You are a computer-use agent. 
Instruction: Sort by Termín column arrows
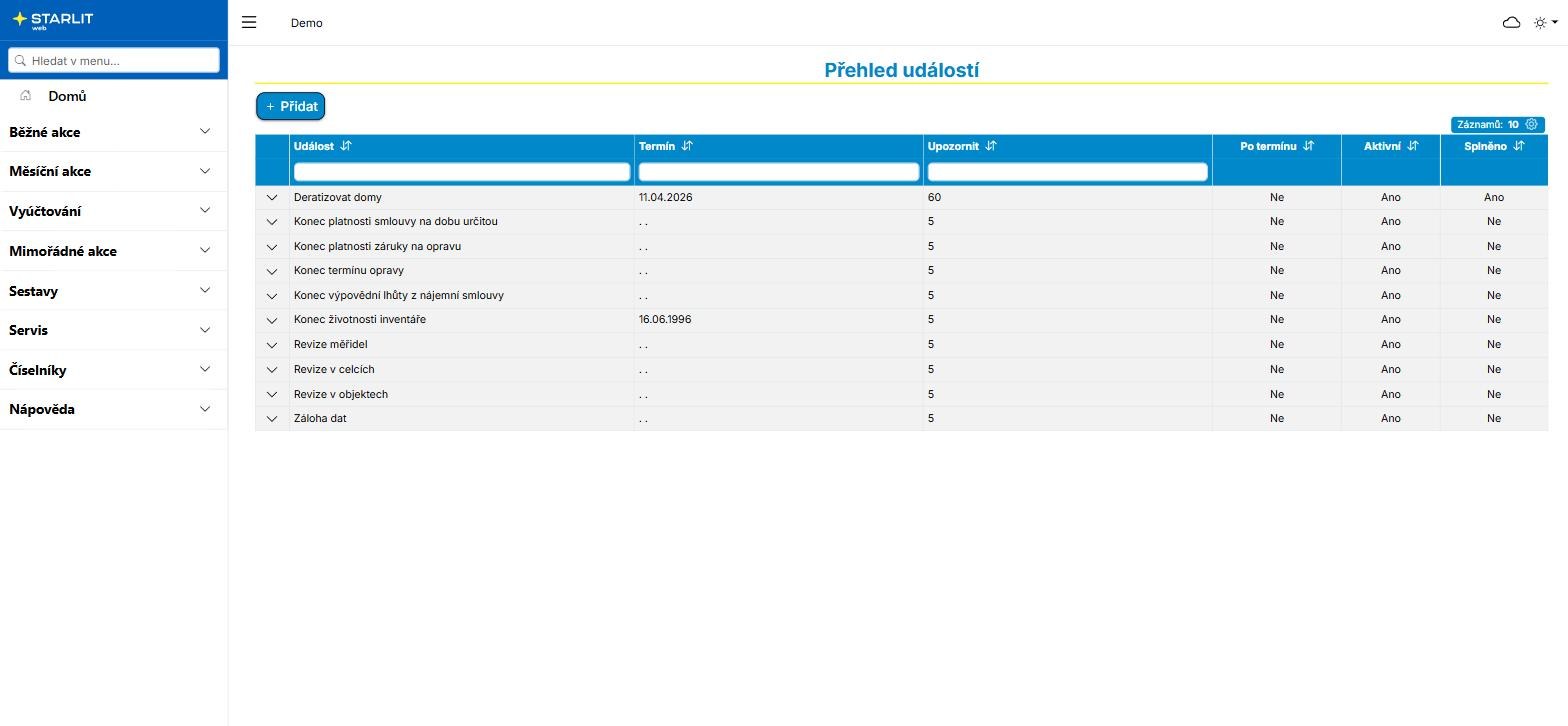point(687,146)
